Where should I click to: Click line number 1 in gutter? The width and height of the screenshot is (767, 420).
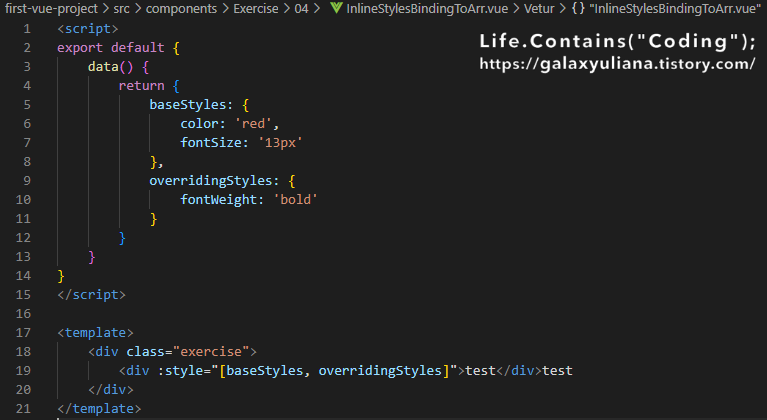coord(27,29)
